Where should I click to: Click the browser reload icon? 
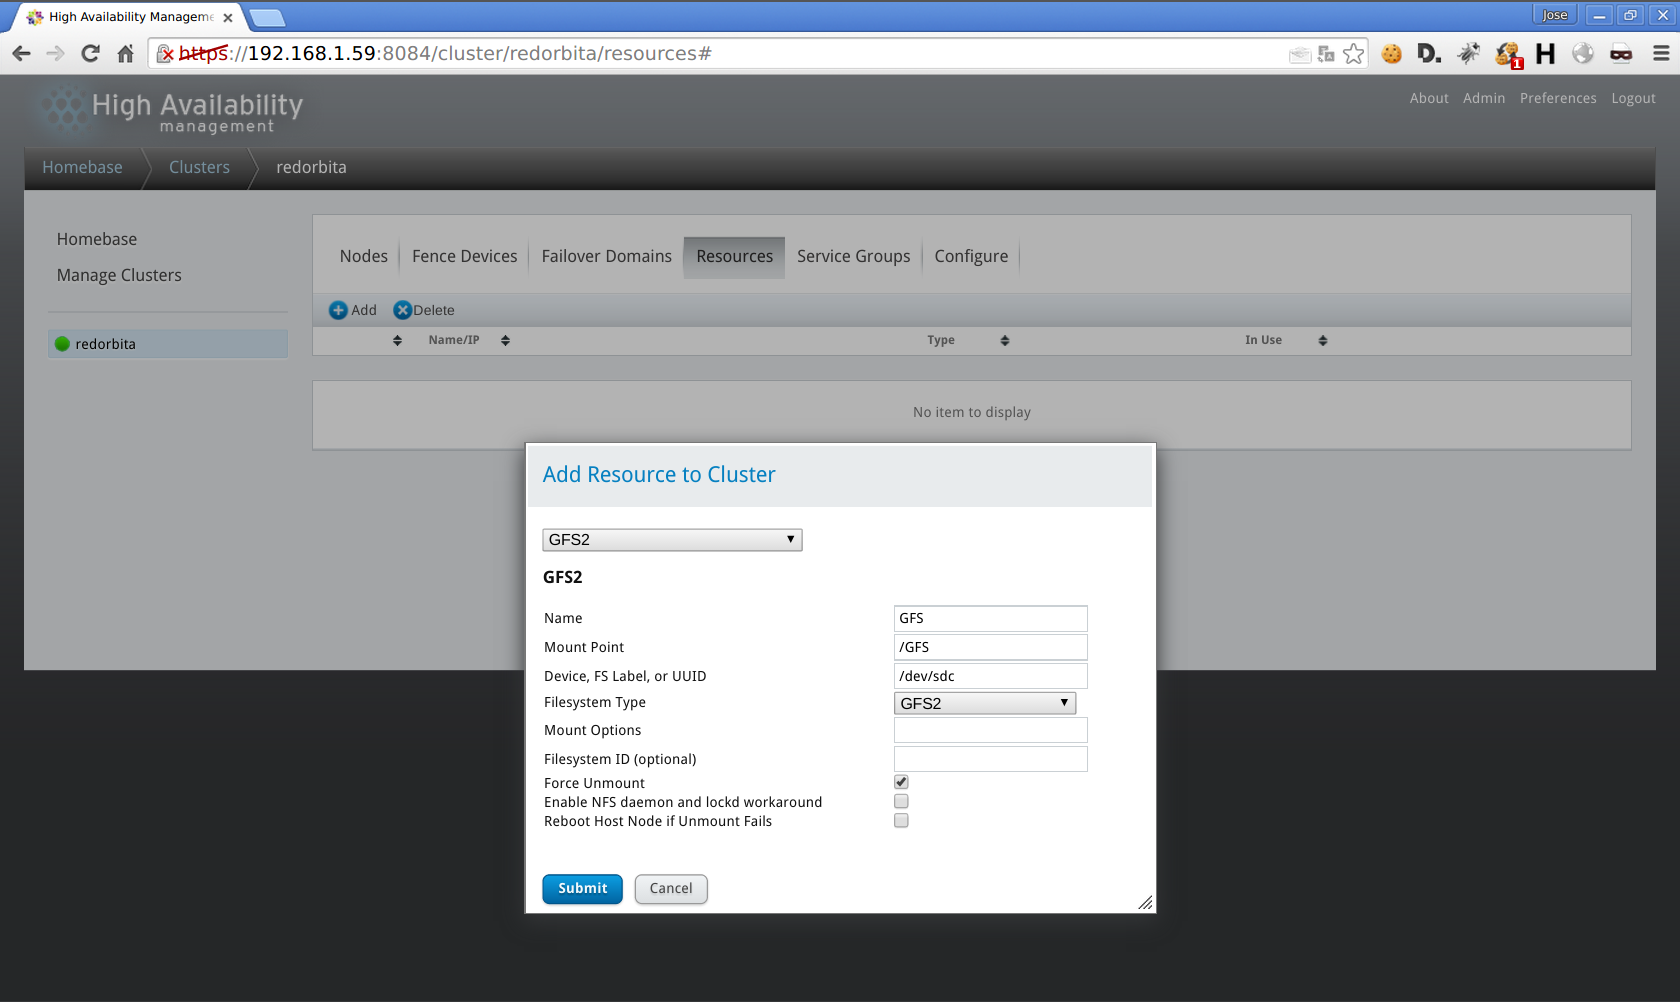click(x=90, y=54)
